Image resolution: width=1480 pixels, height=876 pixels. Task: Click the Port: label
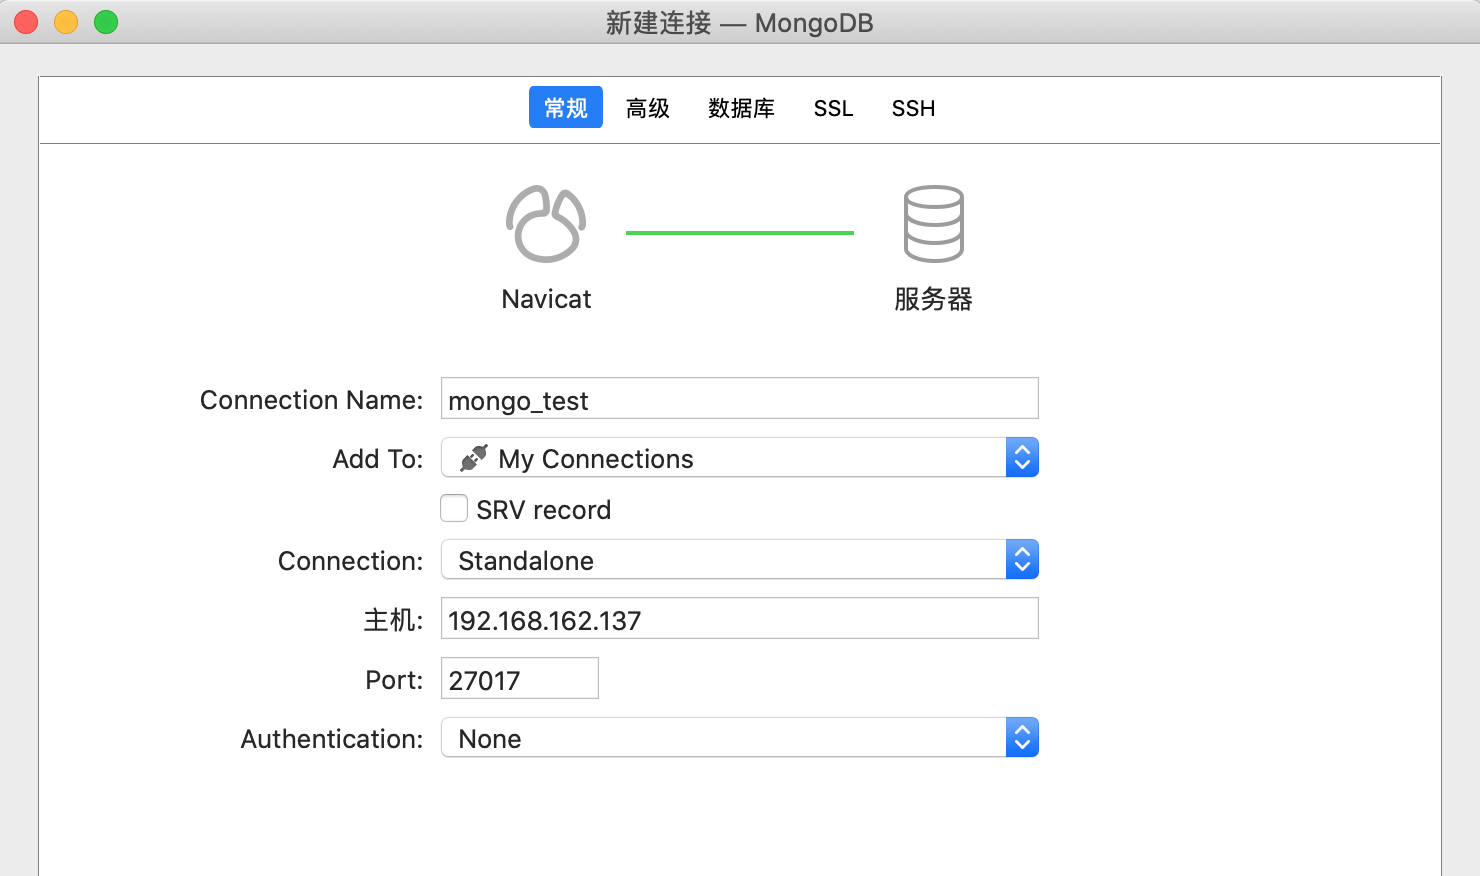click(x=394, y=680)
